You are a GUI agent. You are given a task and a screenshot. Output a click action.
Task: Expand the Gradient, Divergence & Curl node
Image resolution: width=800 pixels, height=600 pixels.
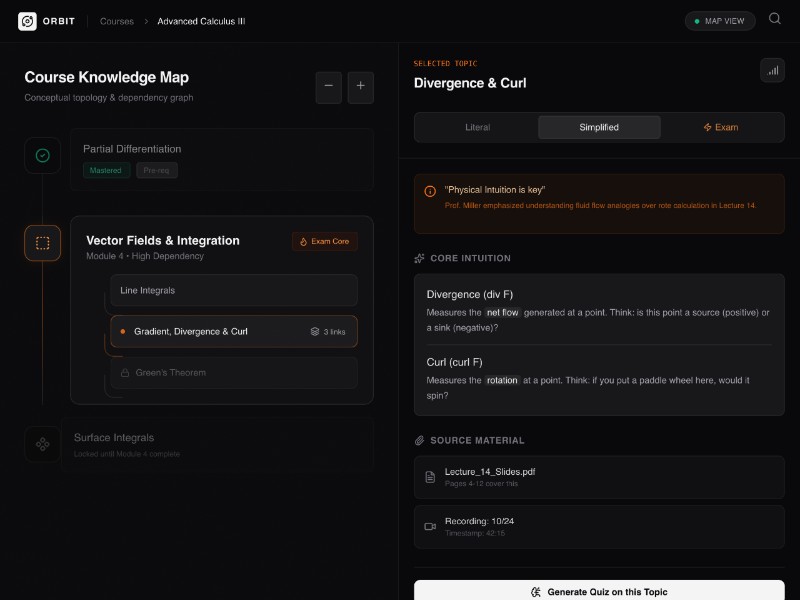(x=234, y=331)
